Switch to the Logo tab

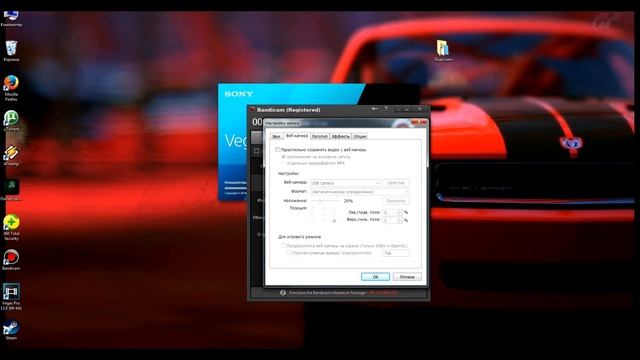click(320, 136)
